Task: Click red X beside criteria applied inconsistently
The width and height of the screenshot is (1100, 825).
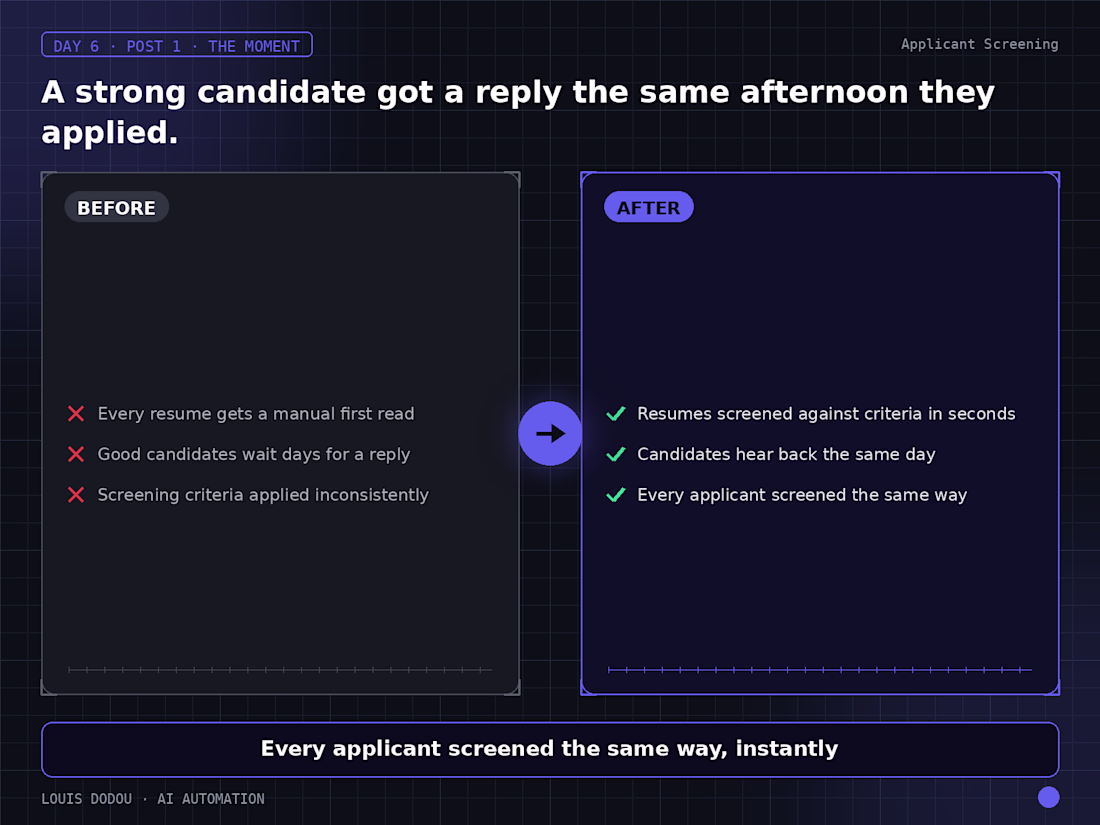Action: tap(76, 495)
